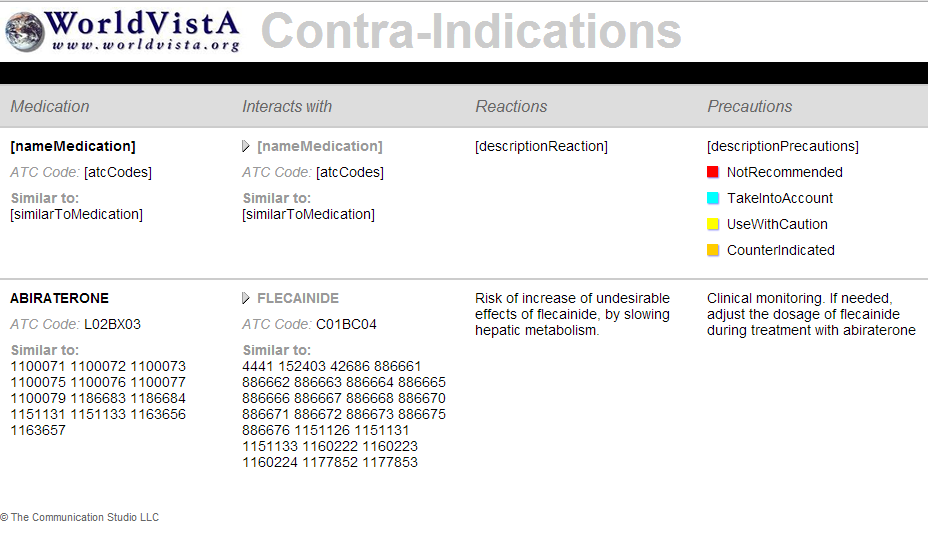Viewport: 928px width, 537px height.
Task: Expand the [nameMedication] template triangle
Action: click(246, 146)
